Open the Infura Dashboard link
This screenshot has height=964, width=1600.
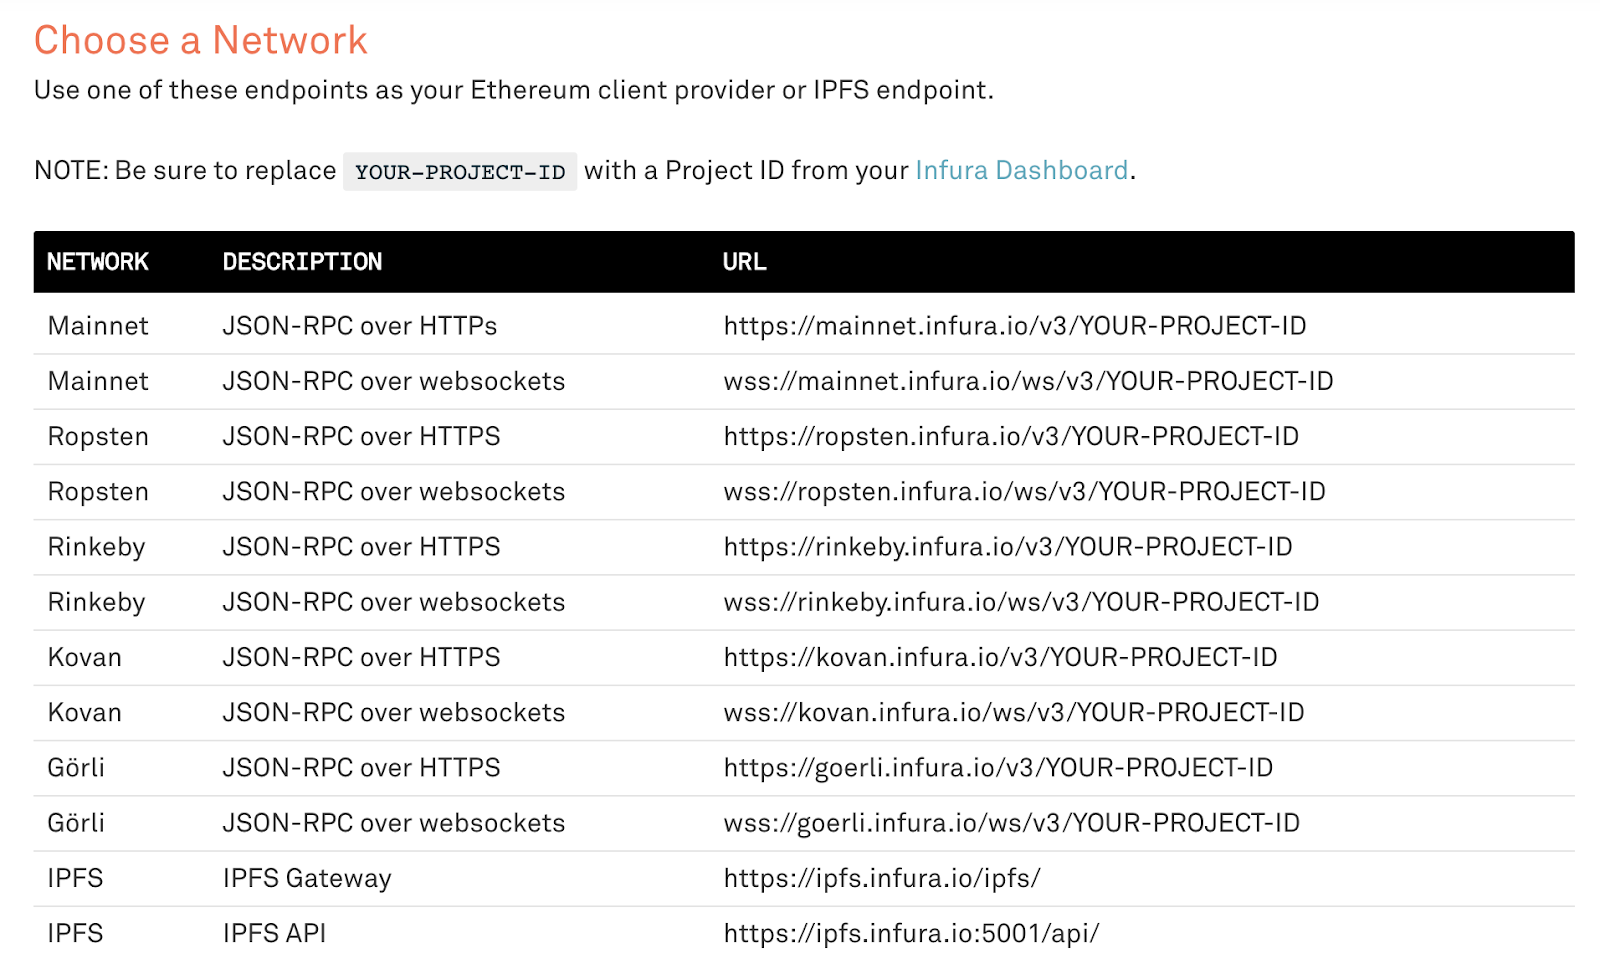point(1021,170)
